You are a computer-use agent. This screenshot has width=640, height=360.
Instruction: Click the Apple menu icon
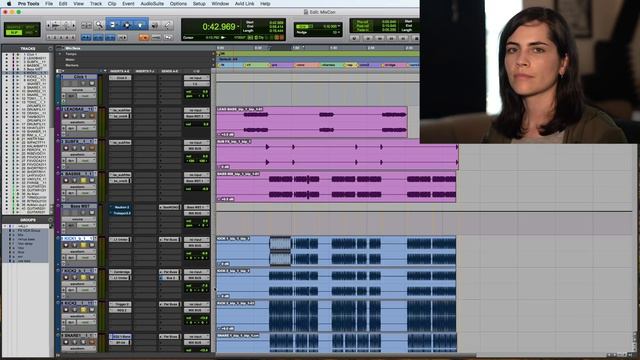pos(9,4)
